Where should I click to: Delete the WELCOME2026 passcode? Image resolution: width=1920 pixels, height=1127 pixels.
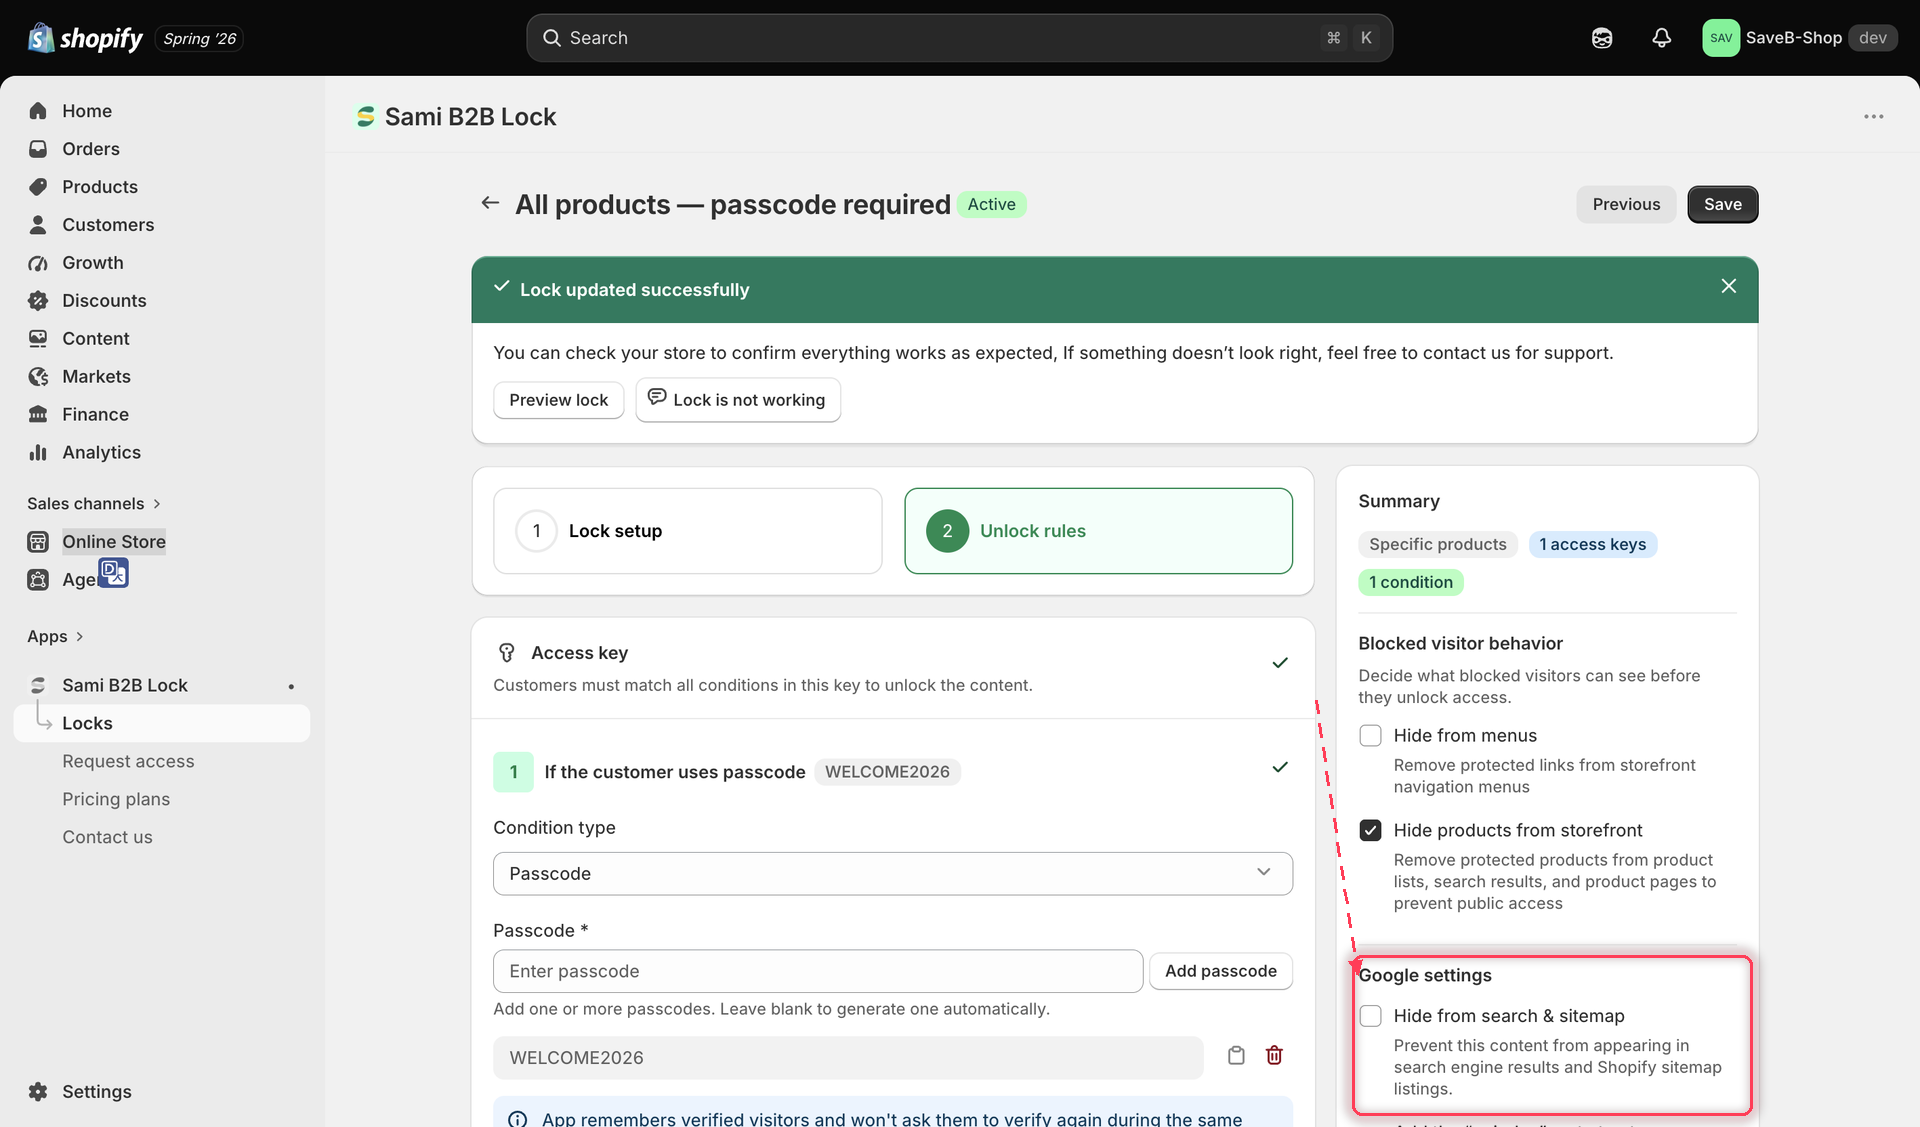click(1274, 1056)
